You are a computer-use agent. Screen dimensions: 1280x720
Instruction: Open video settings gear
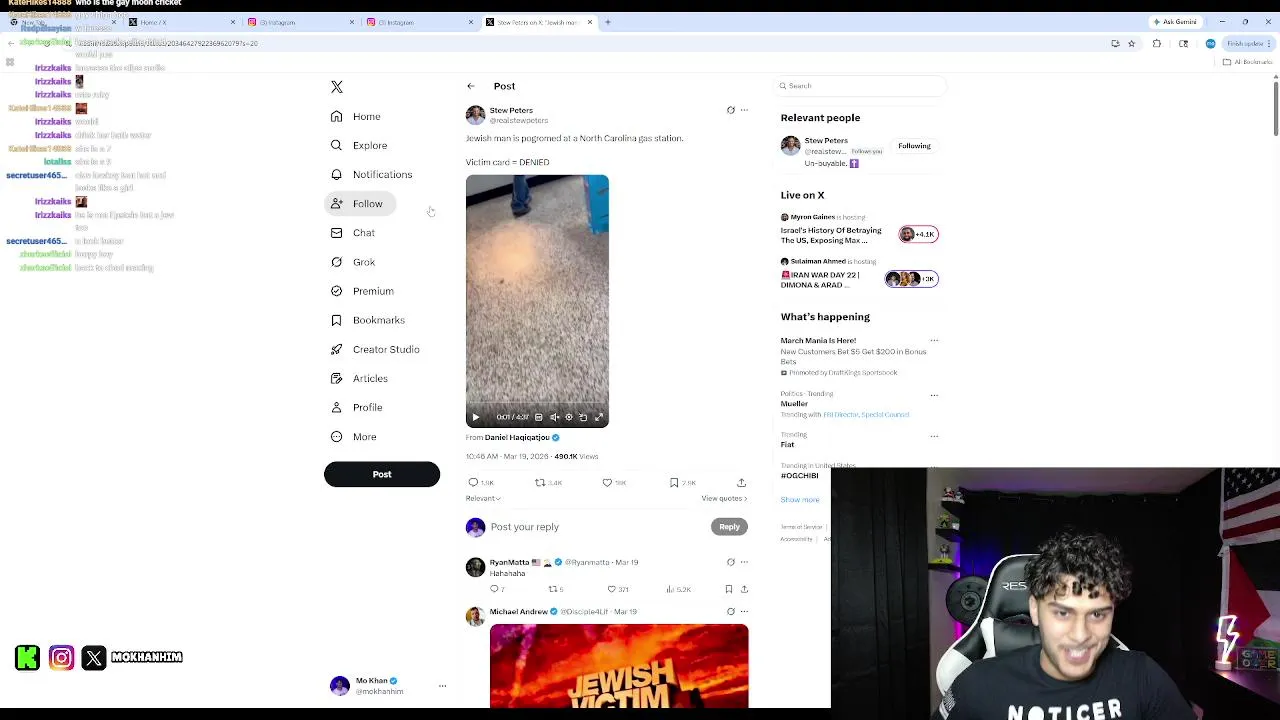(569, 417)
